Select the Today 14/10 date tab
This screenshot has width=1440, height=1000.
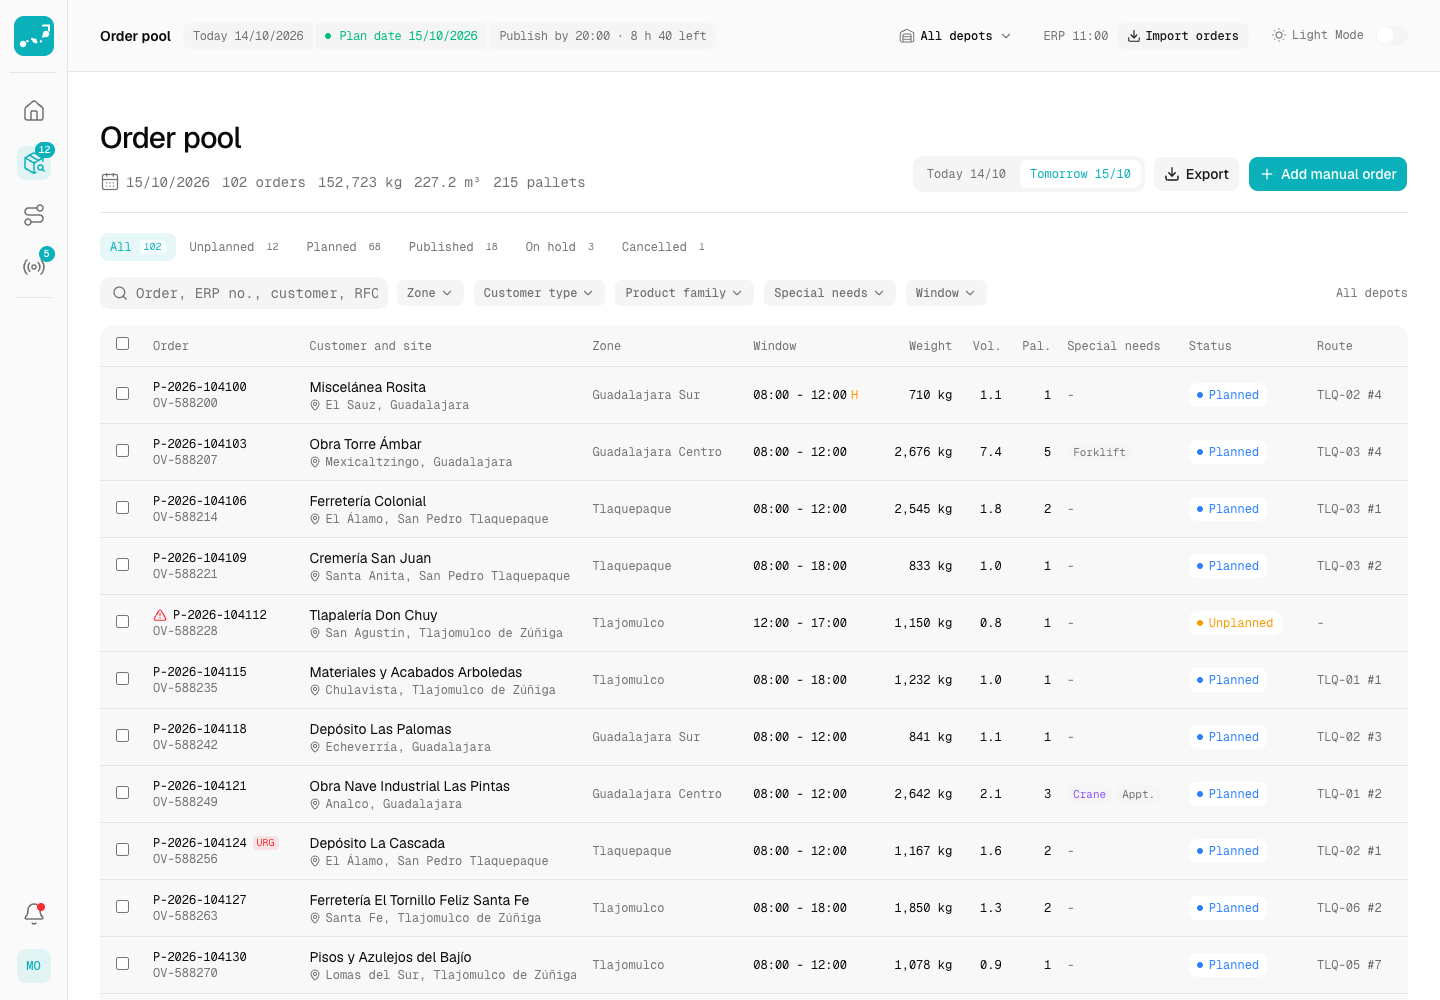coord(966,174)
